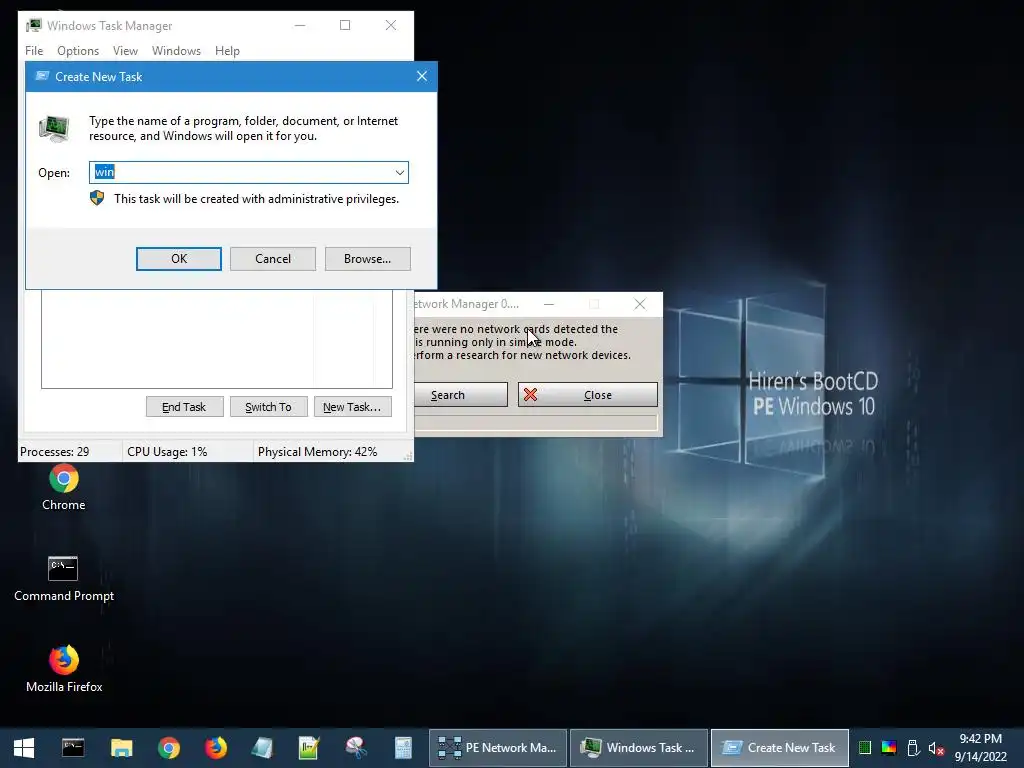Switch to PE Network Manager taskbar button
The height and width of the screenshot is (768, 1024).
click(498, 748)
